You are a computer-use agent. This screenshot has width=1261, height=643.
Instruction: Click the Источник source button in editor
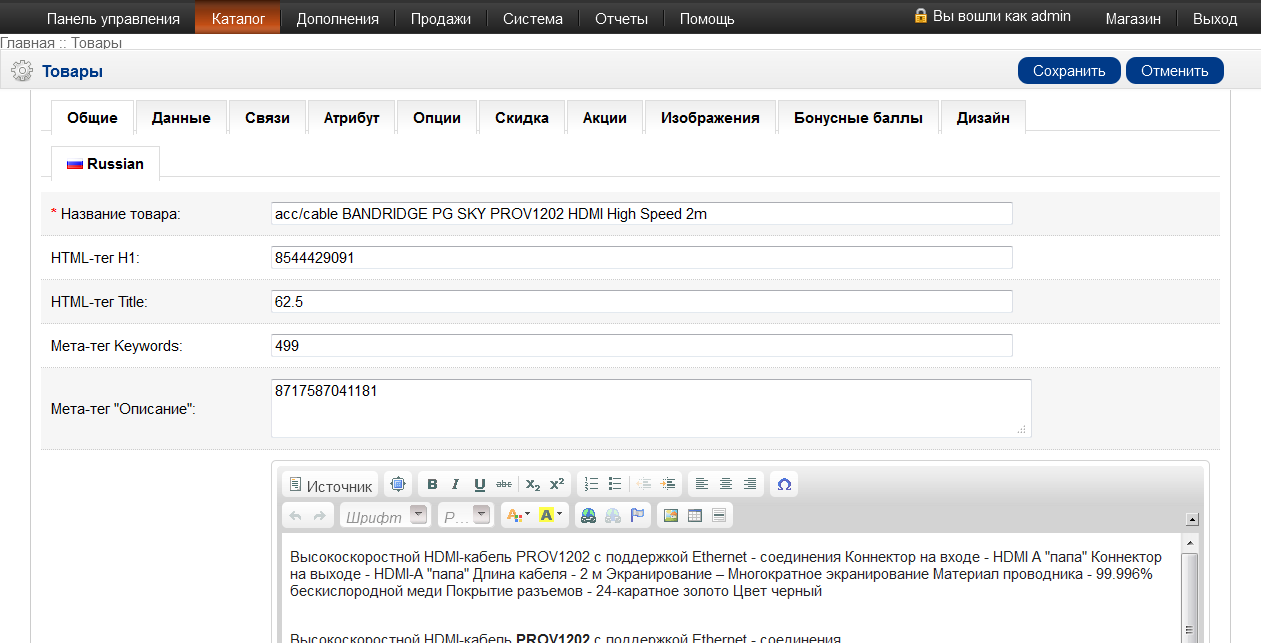[330, 485]
